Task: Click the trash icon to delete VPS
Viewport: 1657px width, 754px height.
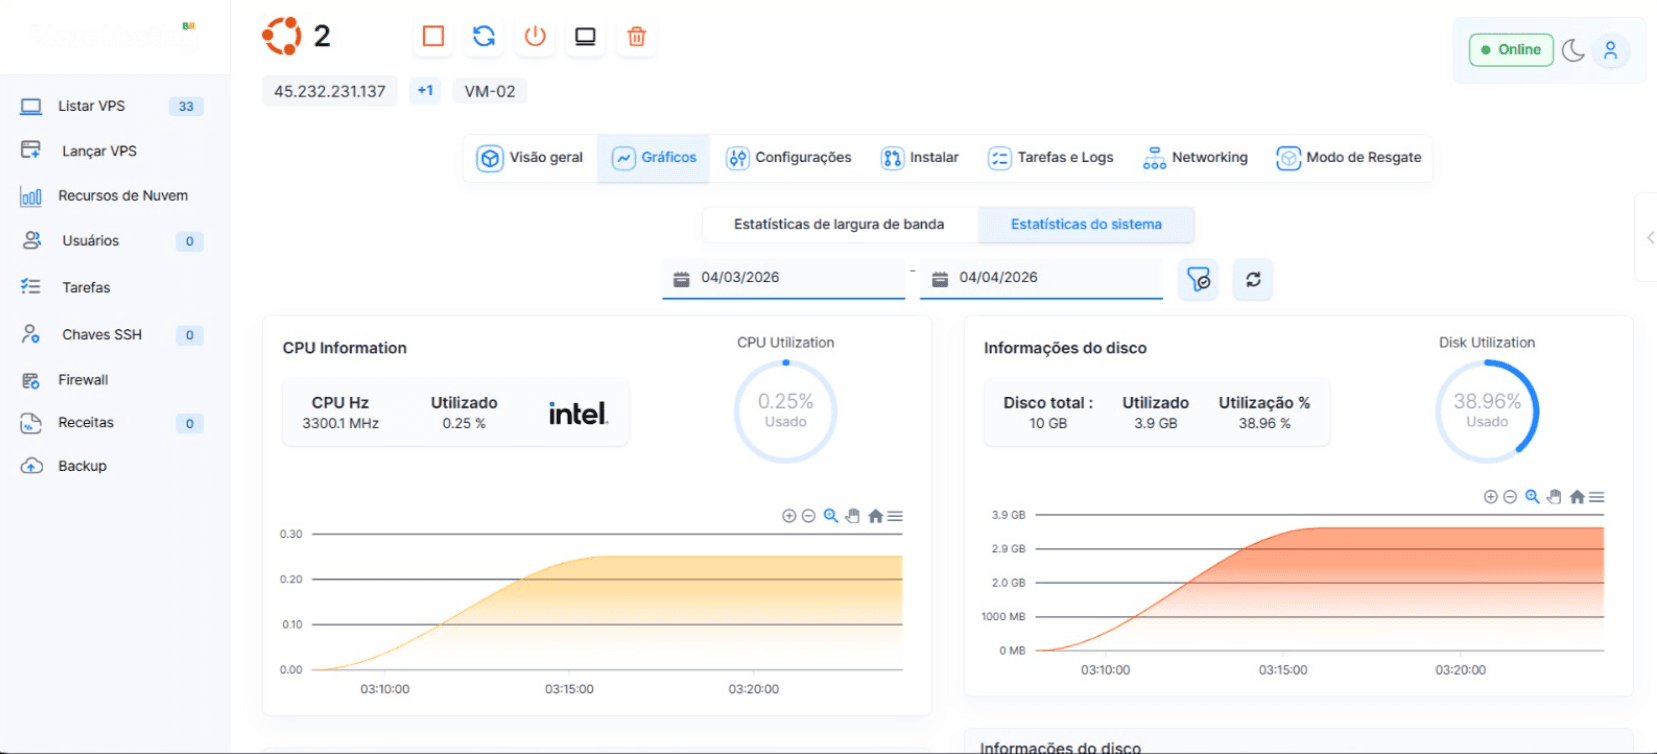Action: coord(636,37)
